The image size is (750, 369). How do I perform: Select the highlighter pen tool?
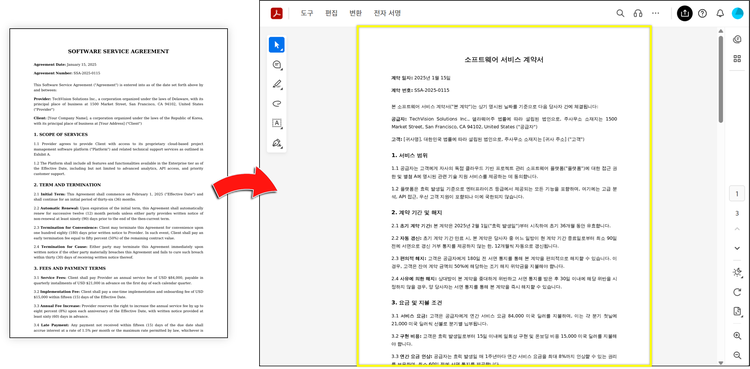276,84
